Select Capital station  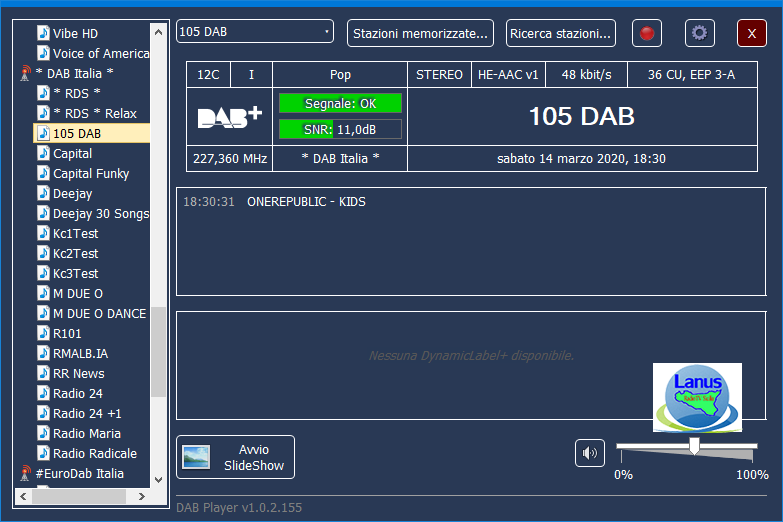(x=72, y=153)
